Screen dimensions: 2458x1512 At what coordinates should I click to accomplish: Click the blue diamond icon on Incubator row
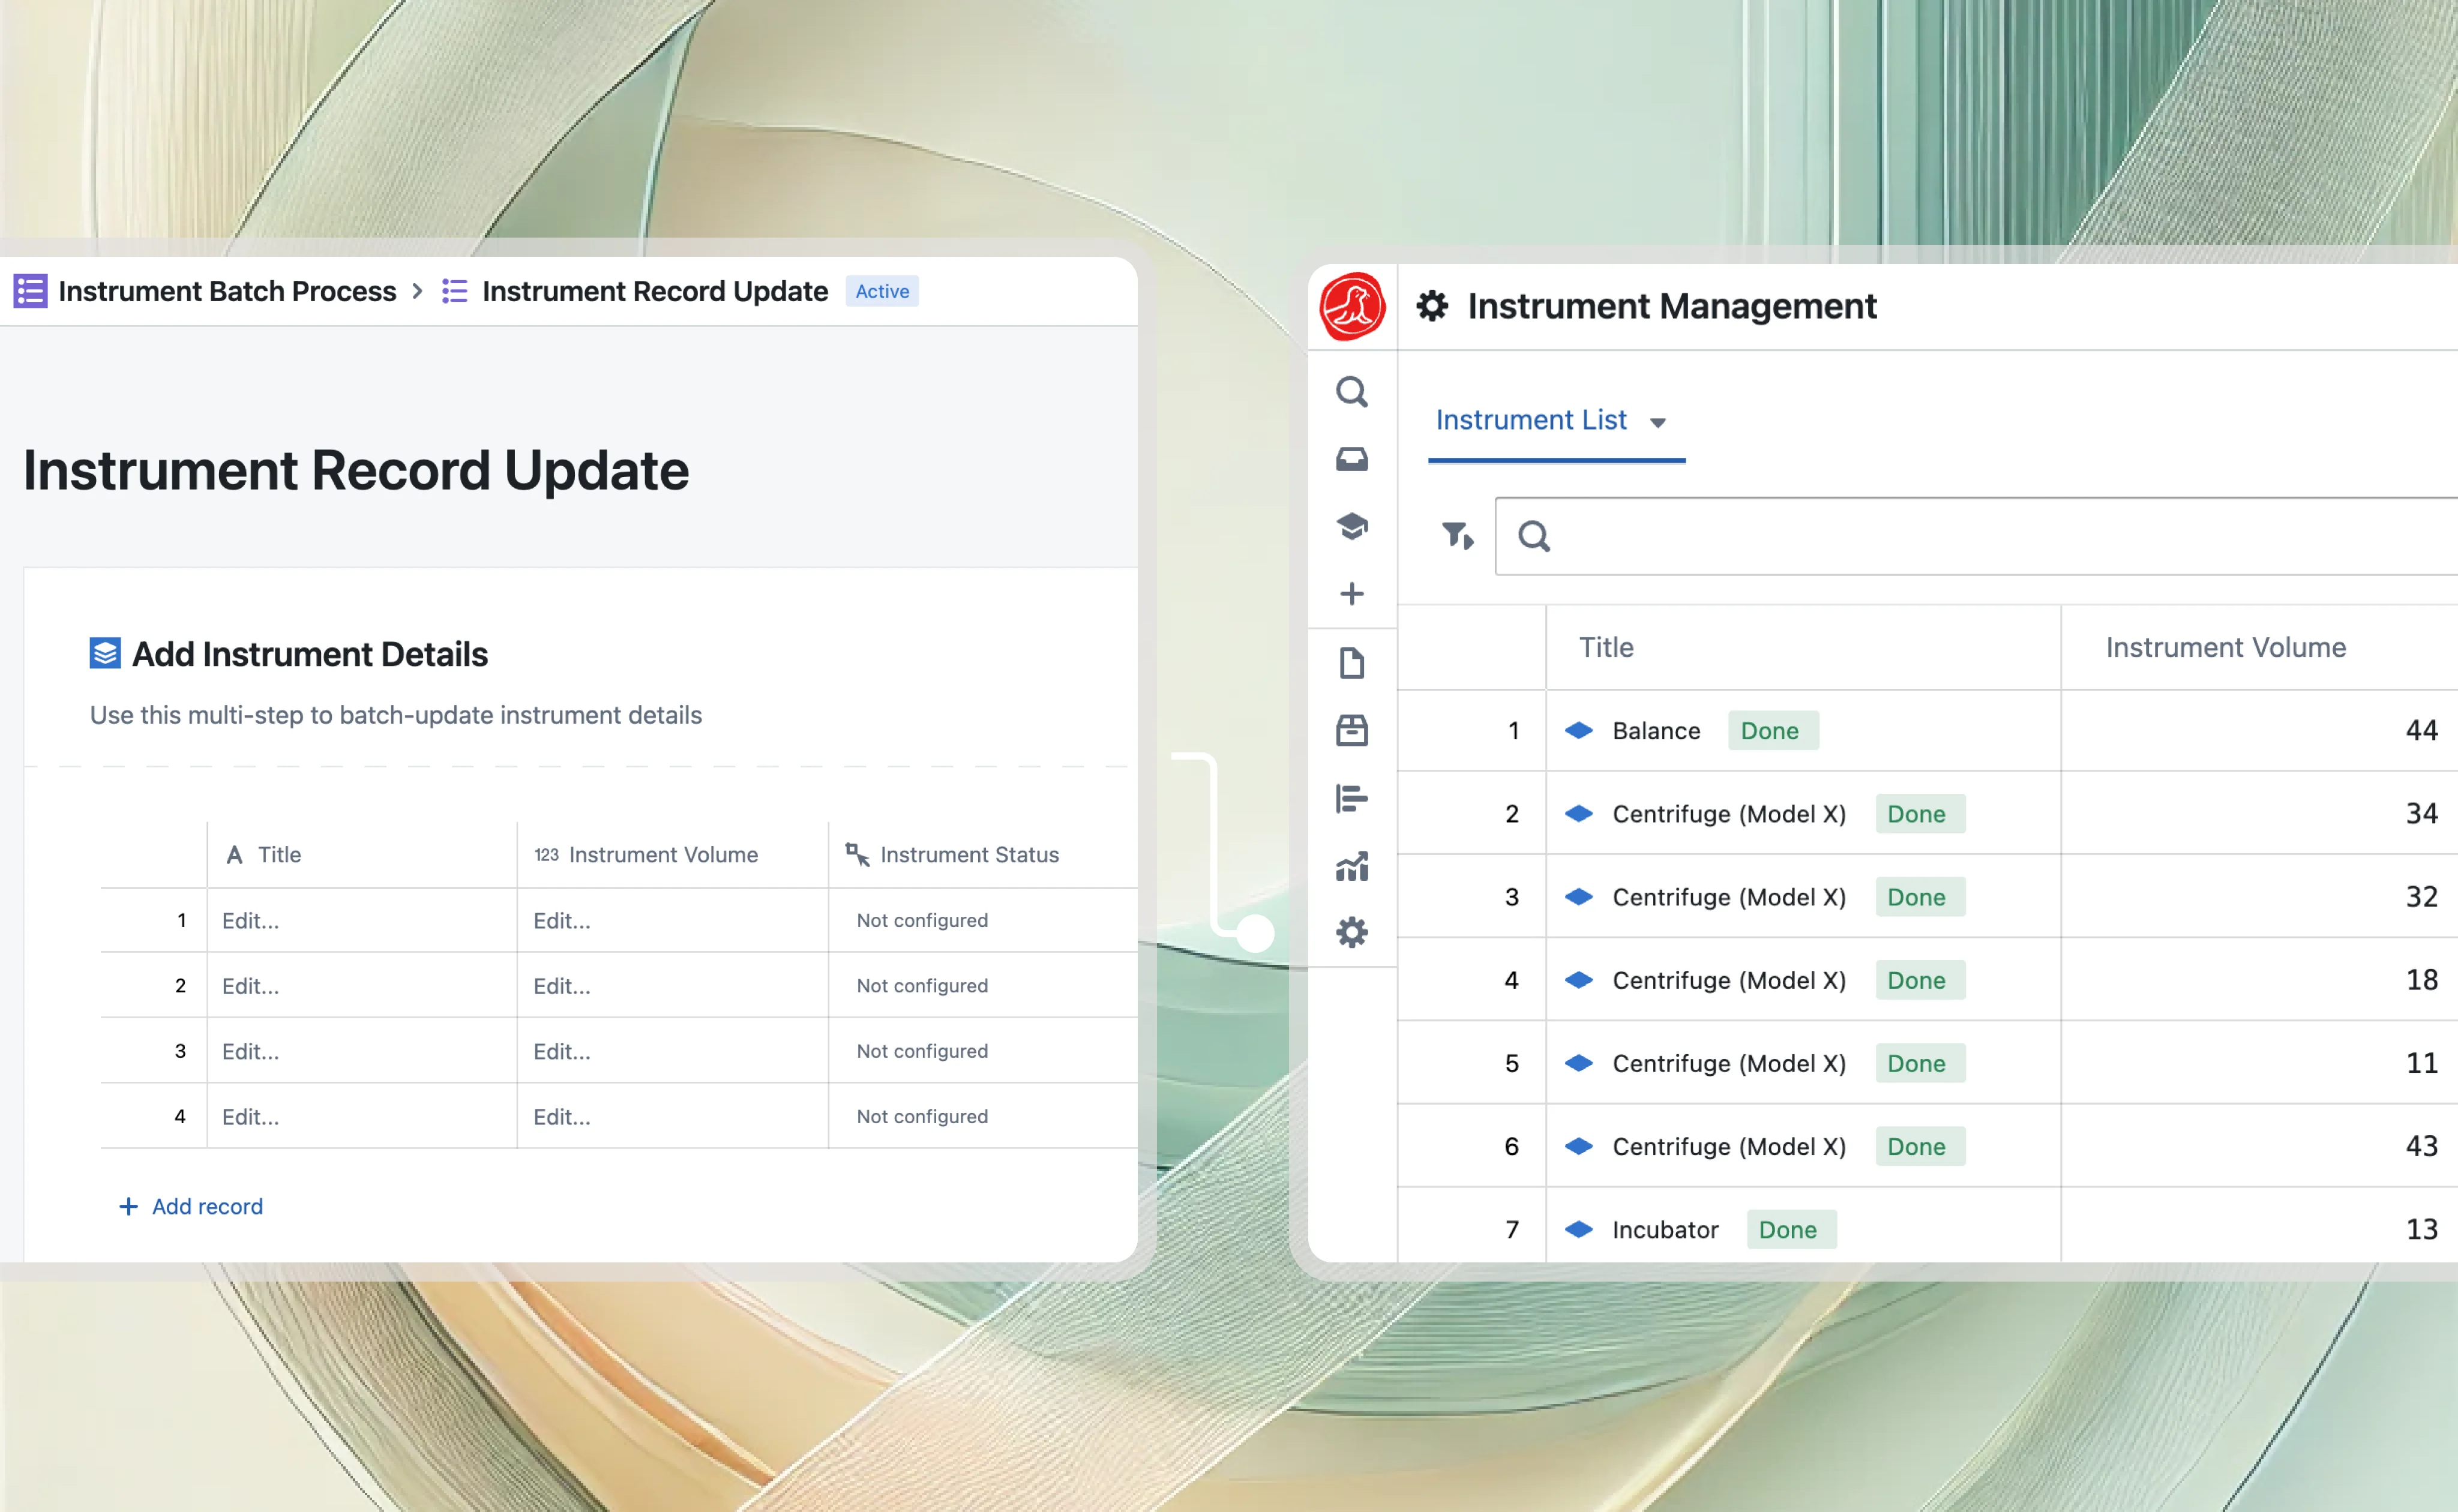[x=1579, y=1229]
